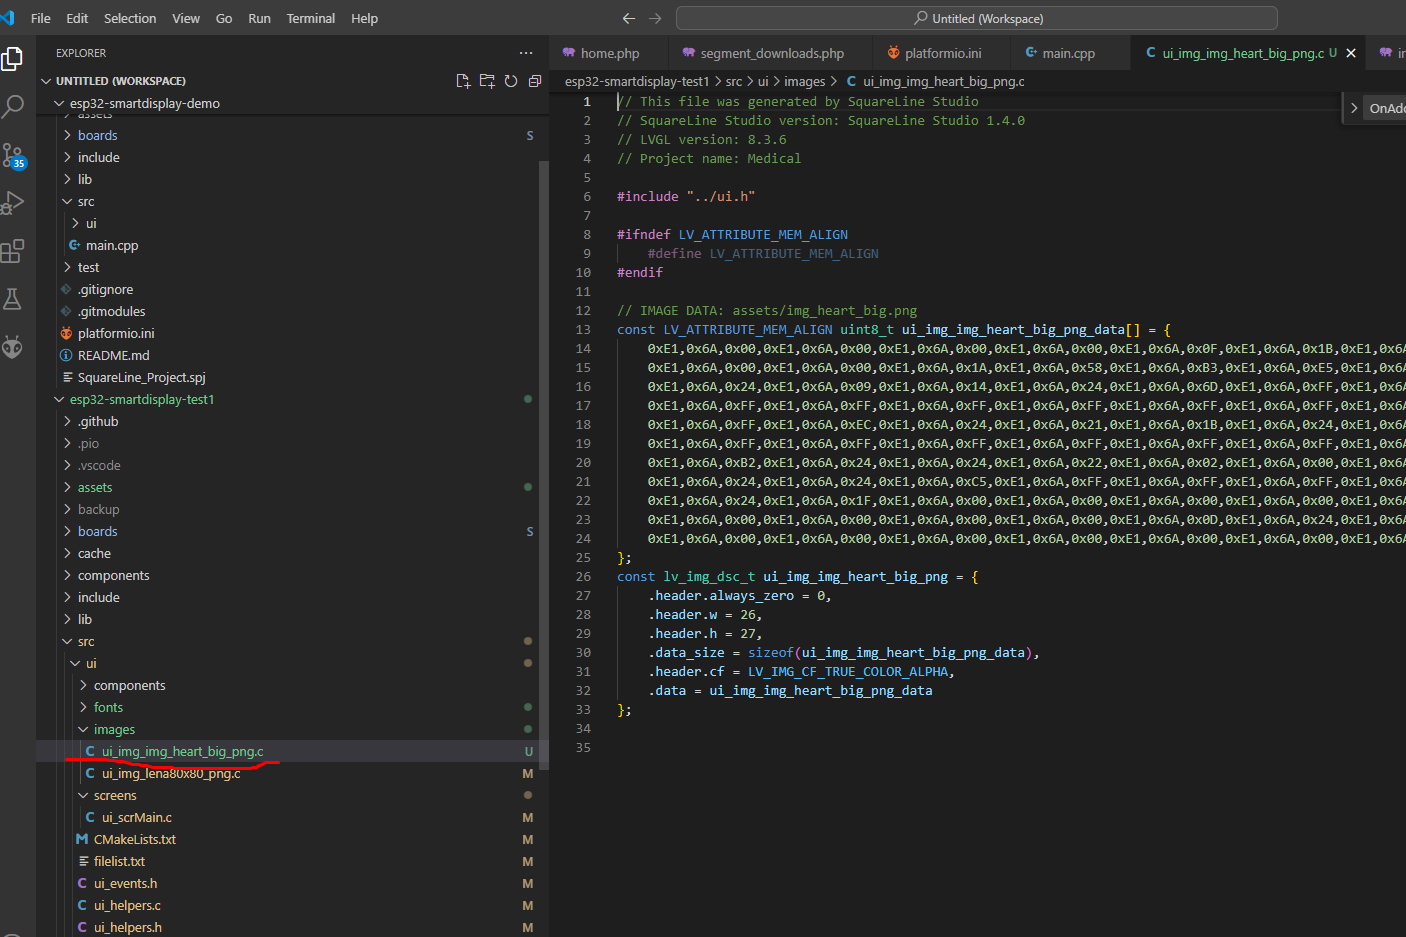This screenshot has height=937, width=1406.
Task: Click Refresh Explorer icon
Action: pyautogui.click(x=511, y=81)
